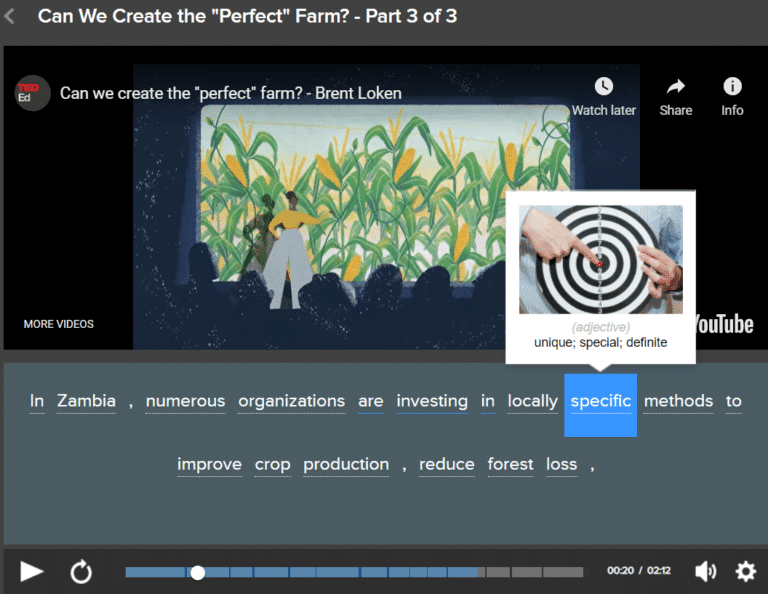Click the Share arrow icon
The width and height of the screenshot is (768, 594).
tap(676, 87)
